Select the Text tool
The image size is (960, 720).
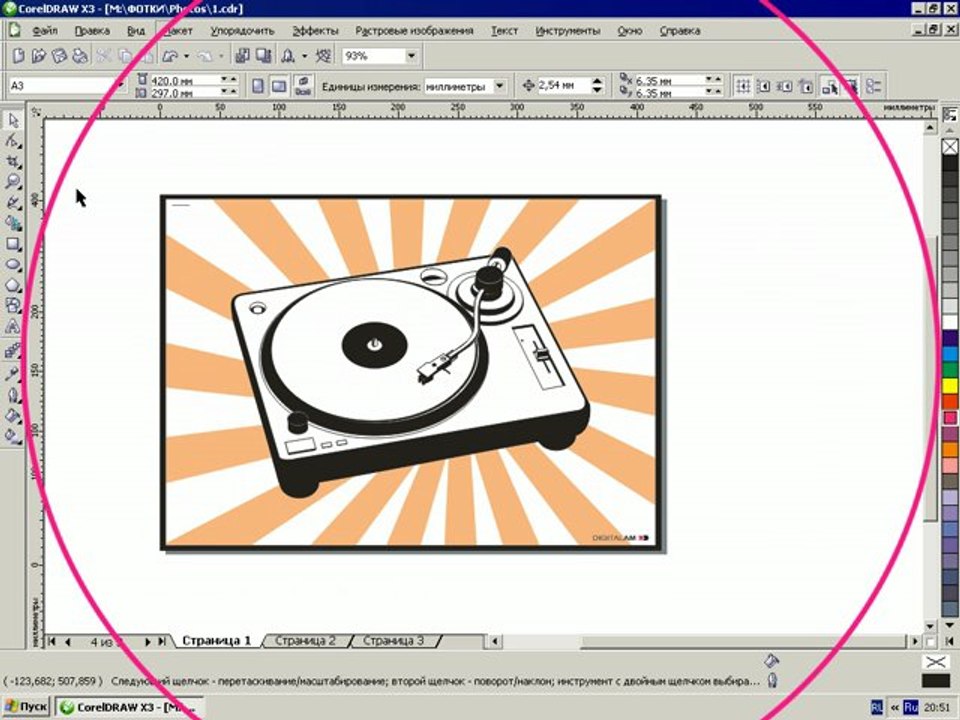13,326
